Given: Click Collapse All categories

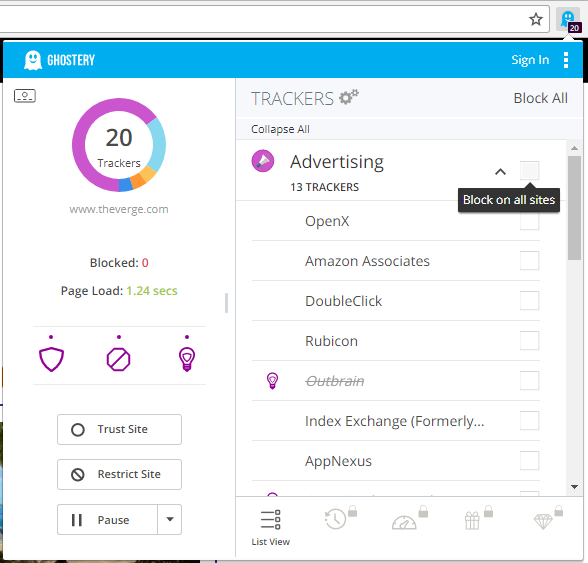Looking at the screenshot, I should tap(280, 129).
